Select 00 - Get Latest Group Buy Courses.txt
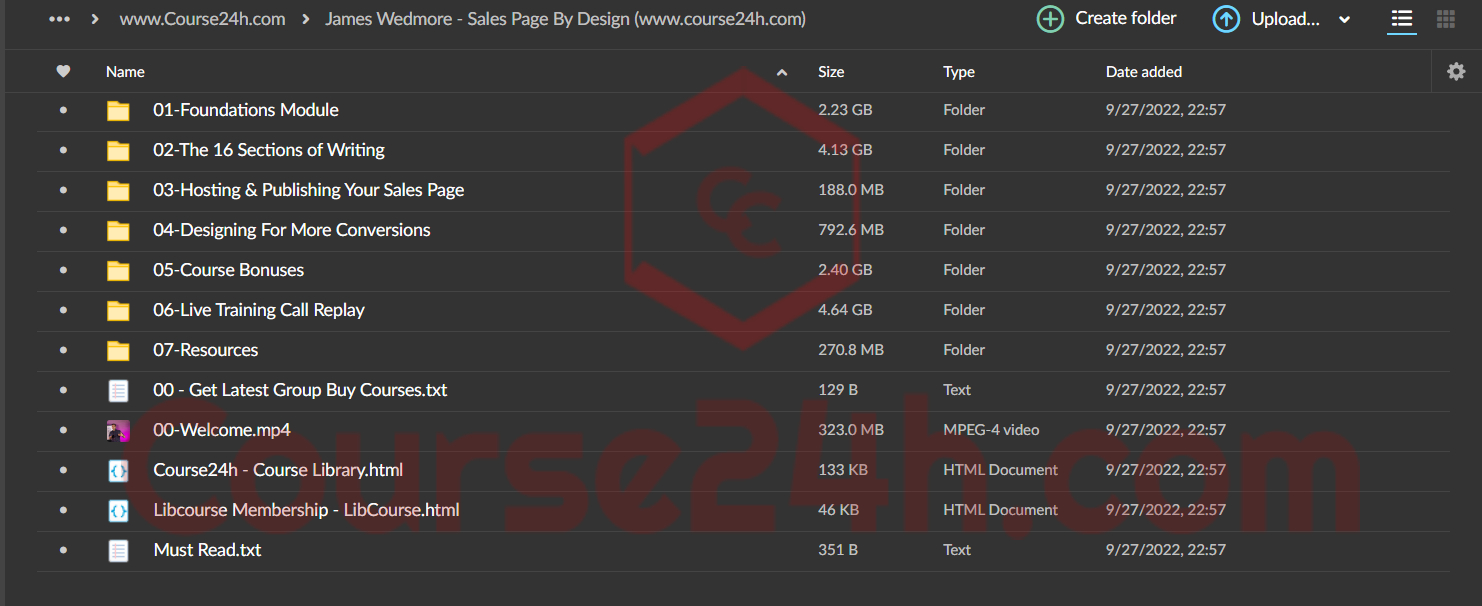 [300, 390]
